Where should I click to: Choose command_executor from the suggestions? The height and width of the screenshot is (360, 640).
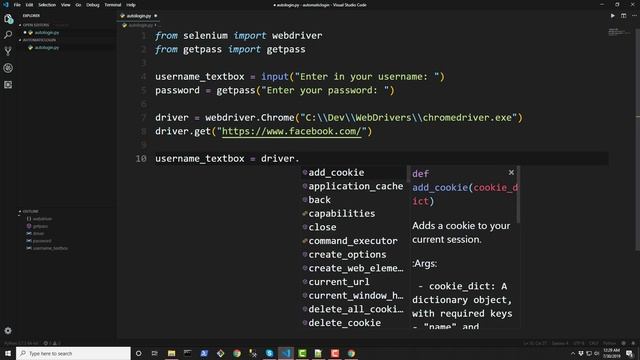coord(353,241)
